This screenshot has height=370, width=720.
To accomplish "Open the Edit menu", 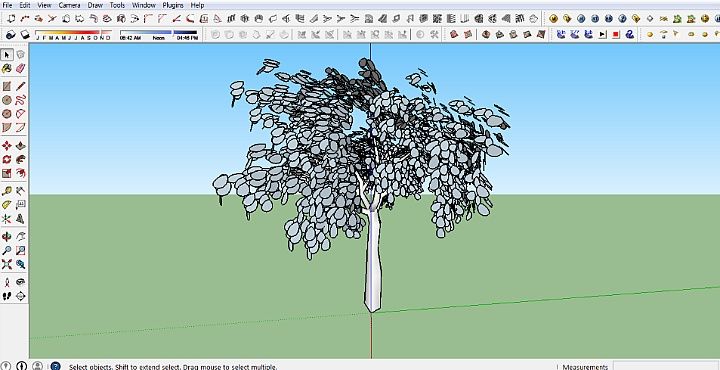I will [24, 5].
